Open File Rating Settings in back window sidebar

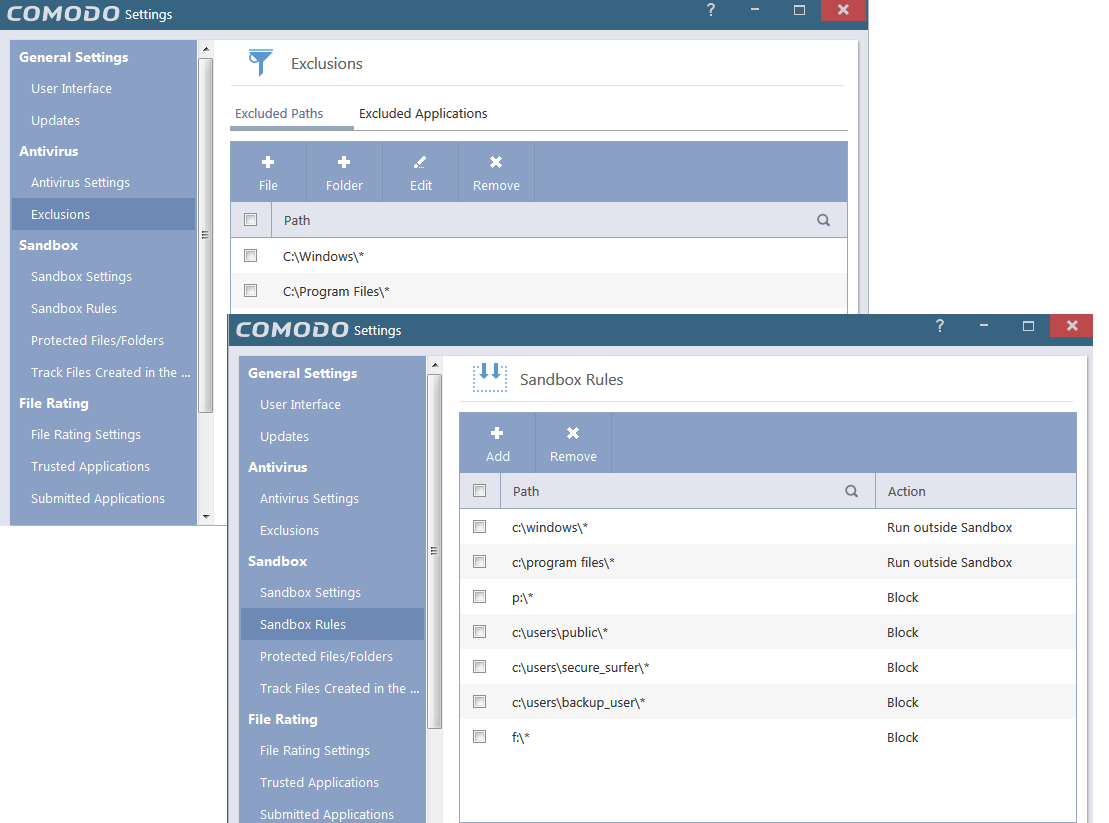tap(86, 435)
